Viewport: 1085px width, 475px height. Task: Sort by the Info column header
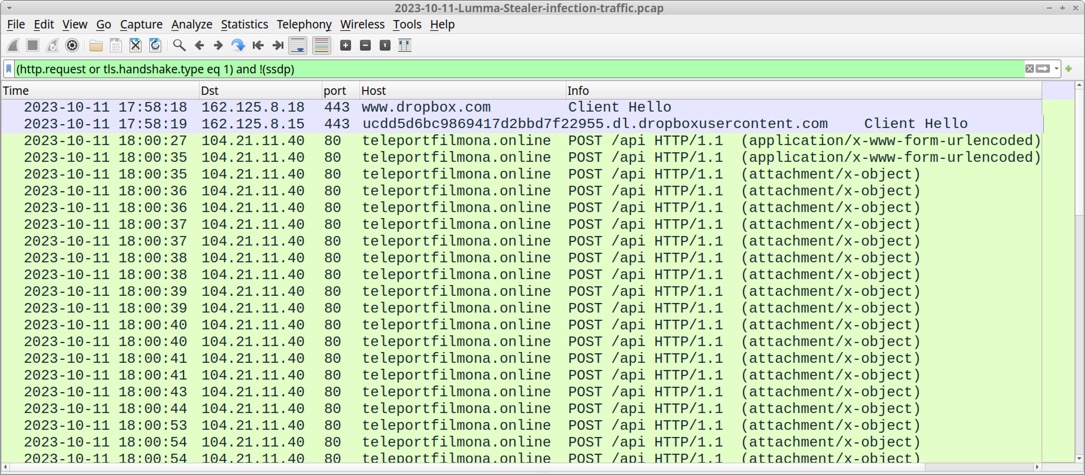pos(803,91)
